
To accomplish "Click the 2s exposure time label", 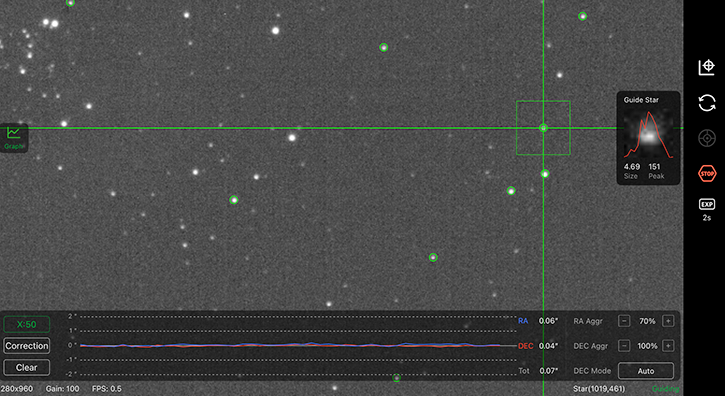I will (707, 217).
